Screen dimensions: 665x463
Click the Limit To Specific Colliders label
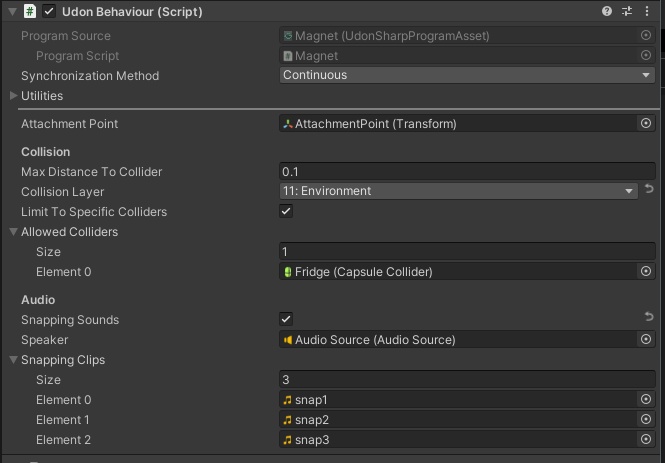(94, 212)
